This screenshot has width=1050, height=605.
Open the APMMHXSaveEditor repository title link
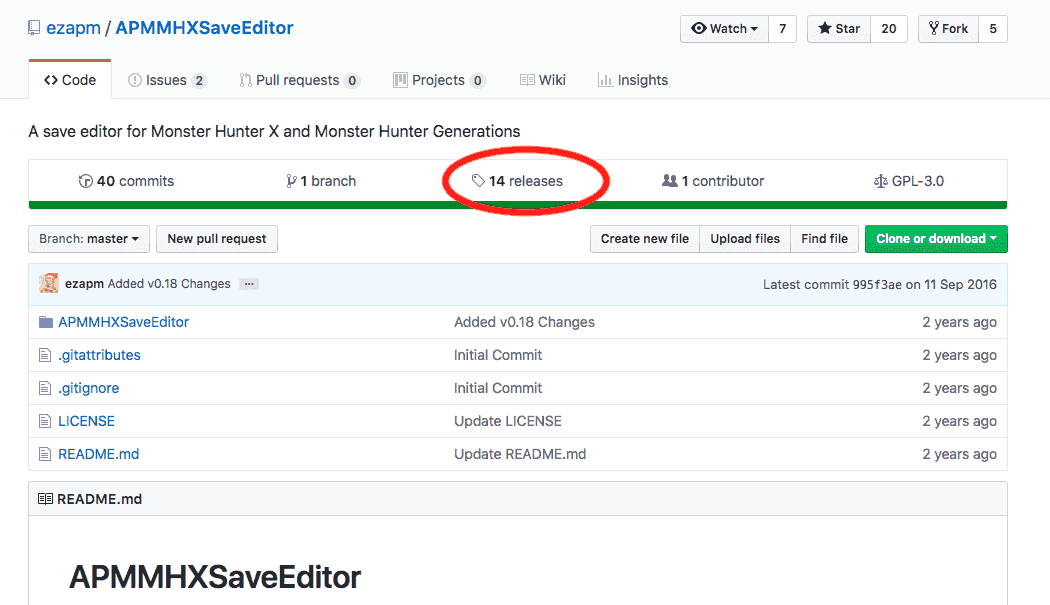[x=204, y=28]
